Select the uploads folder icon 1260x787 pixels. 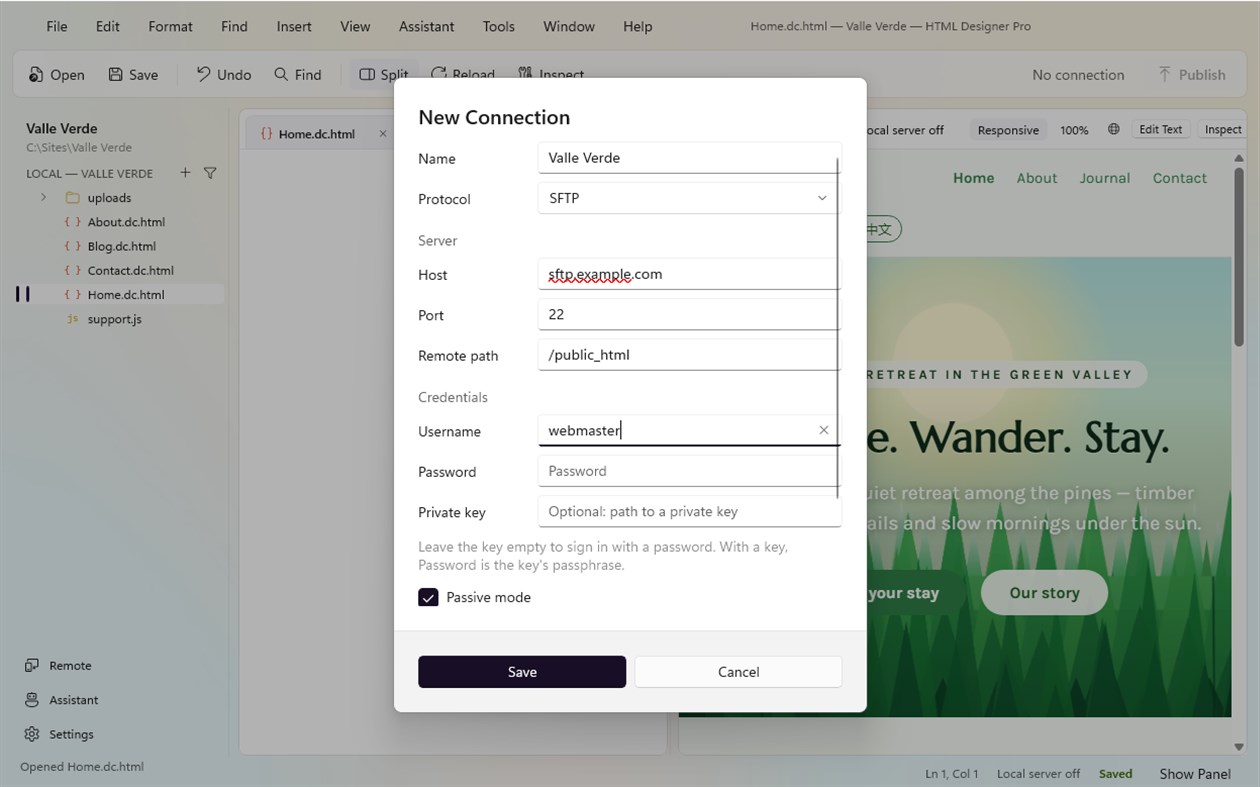point(72,198)
